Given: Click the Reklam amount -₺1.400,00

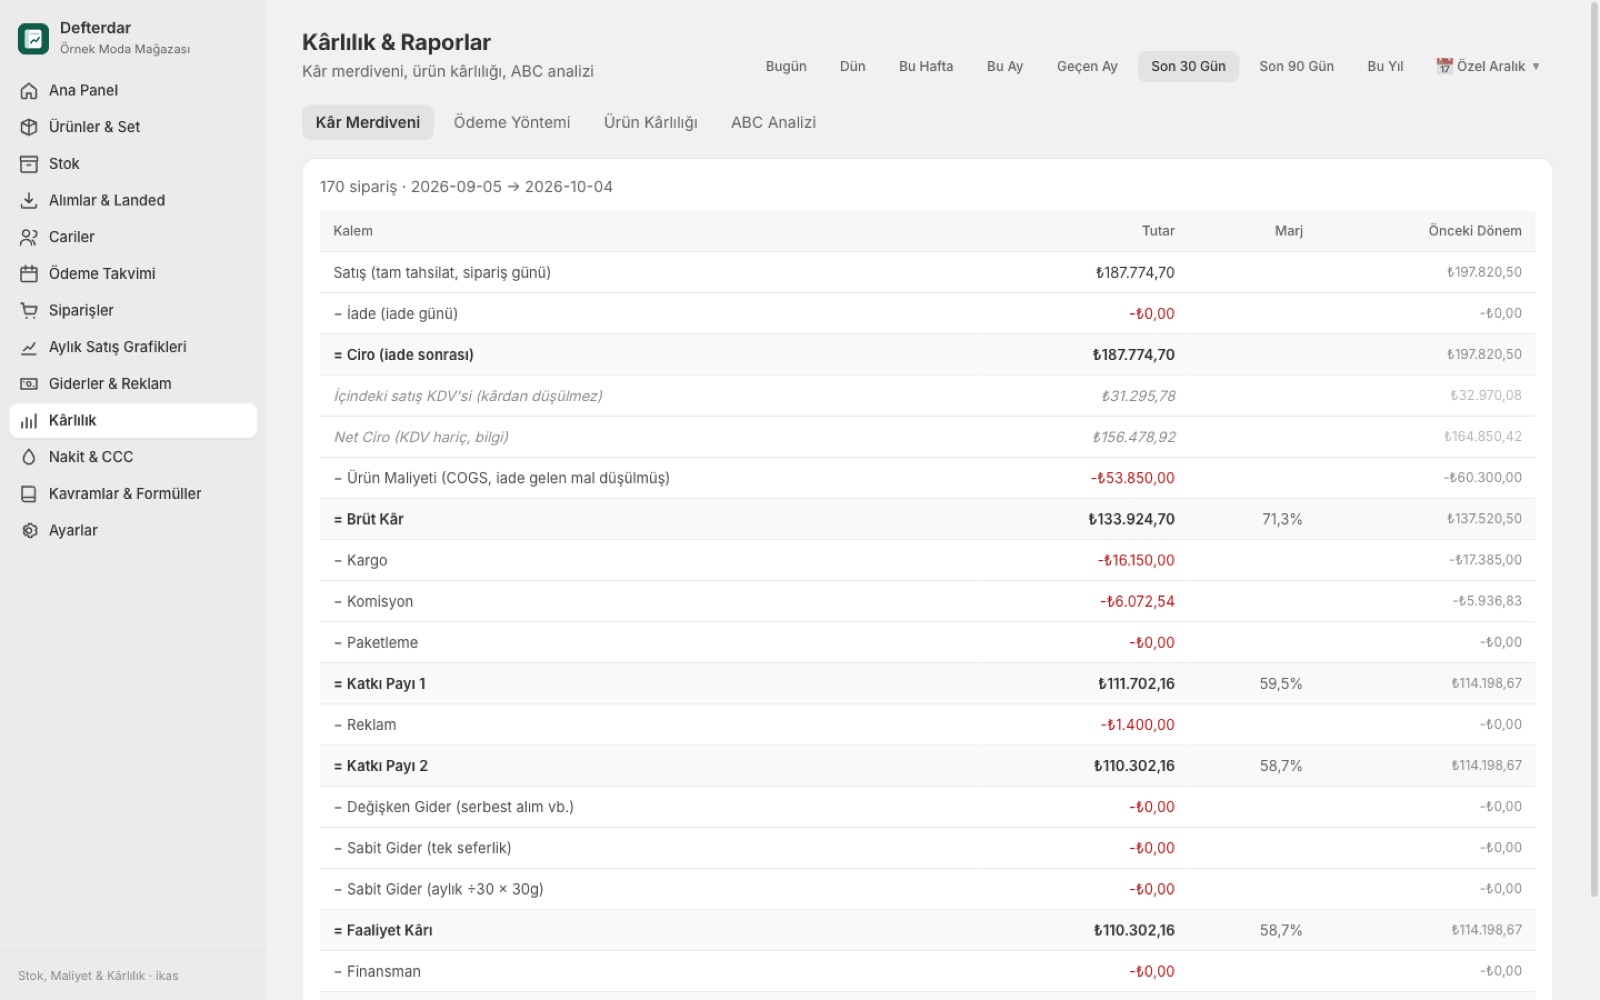Looking at the screenshot, I should (x=1137, y=725).
